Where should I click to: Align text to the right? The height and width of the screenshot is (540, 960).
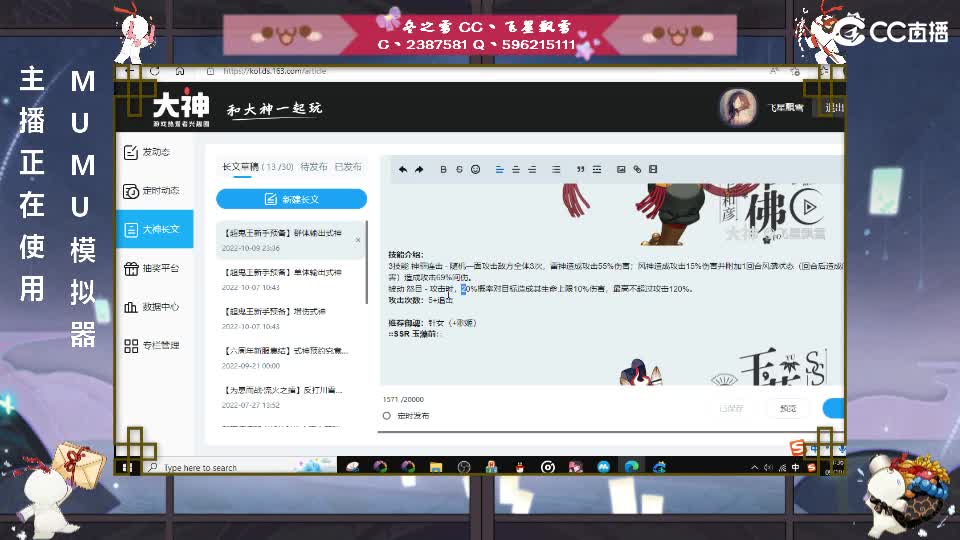coord(532,170)
